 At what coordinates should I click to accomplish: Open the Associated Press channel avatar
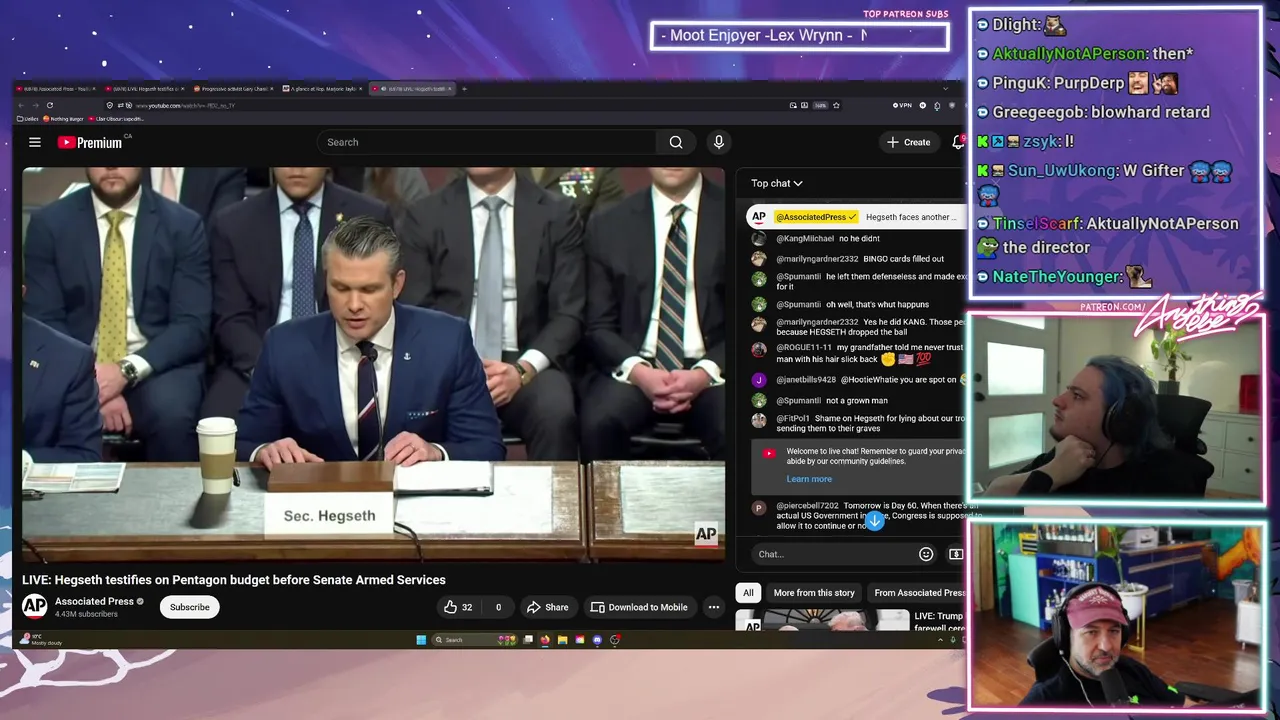(x=35, y=606)
